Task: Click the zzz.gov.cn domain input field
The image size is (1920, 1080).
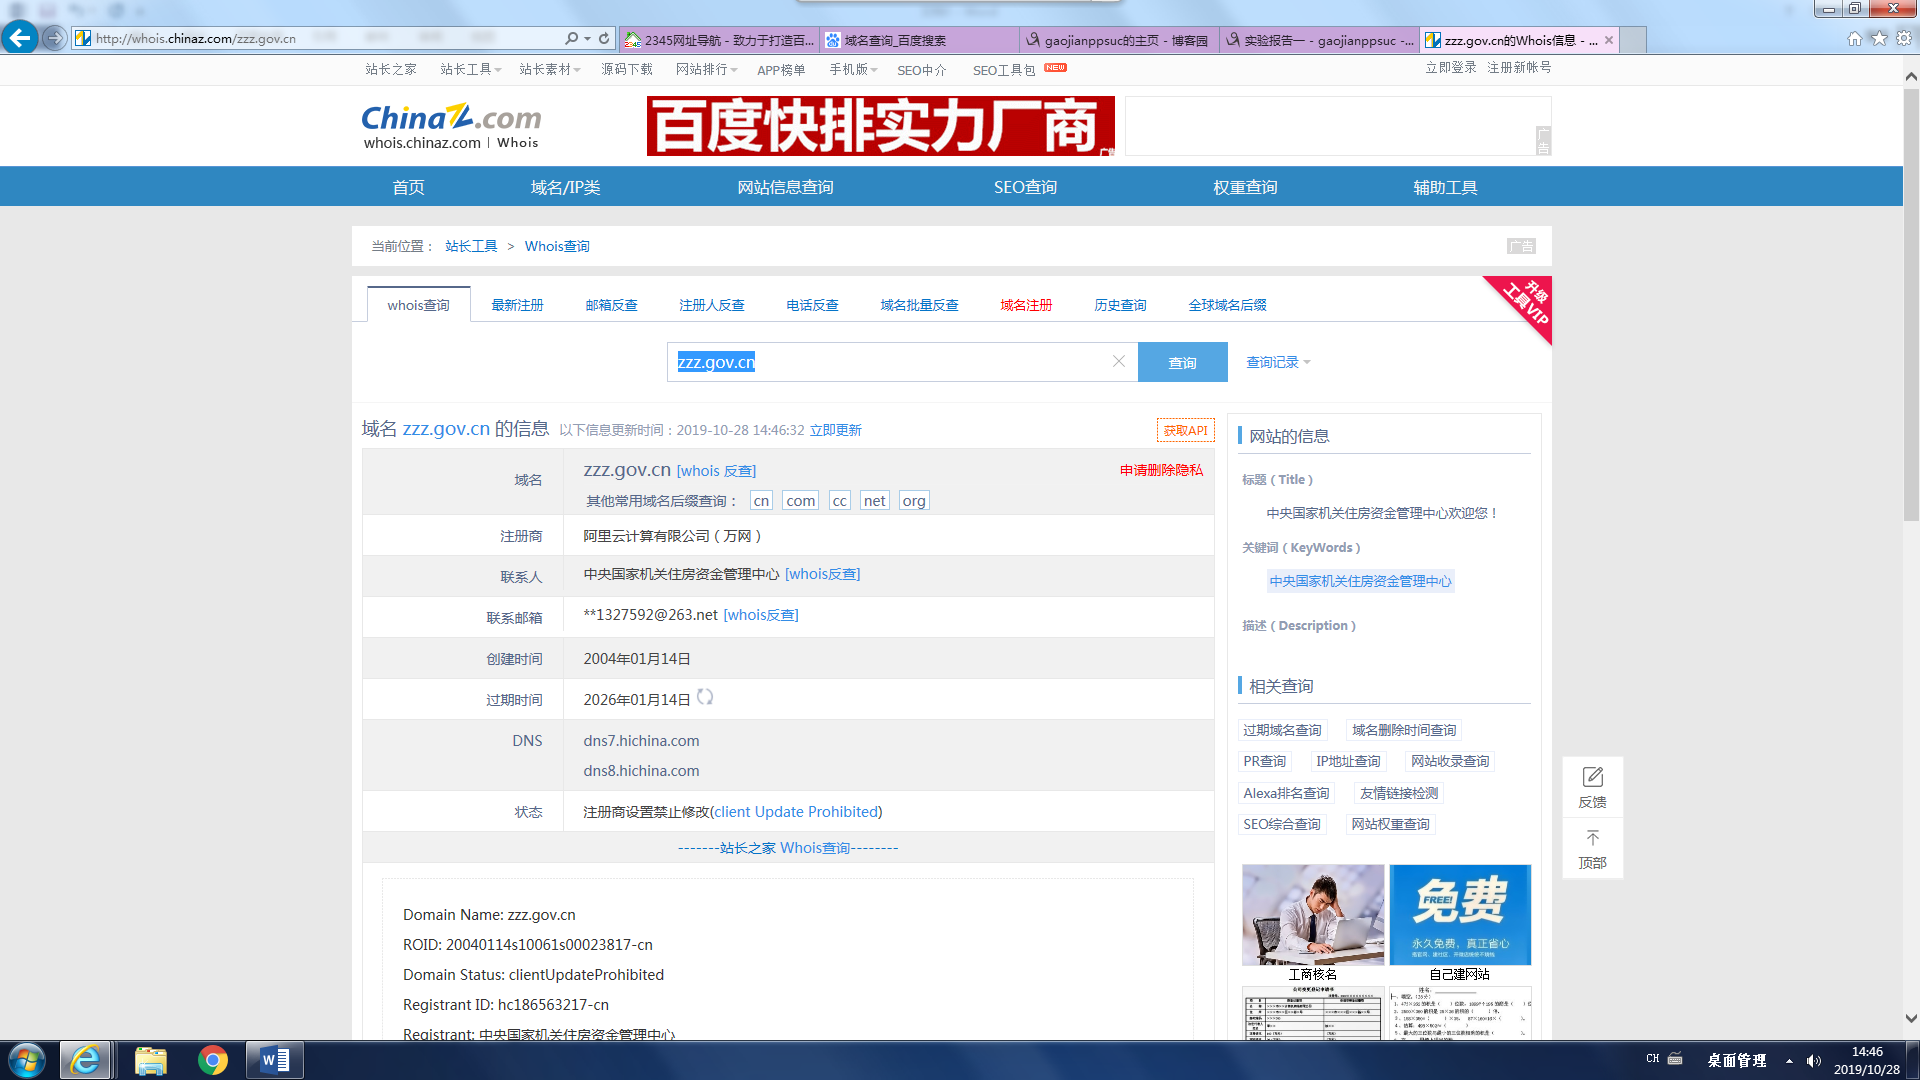Action: pos(890,362)
